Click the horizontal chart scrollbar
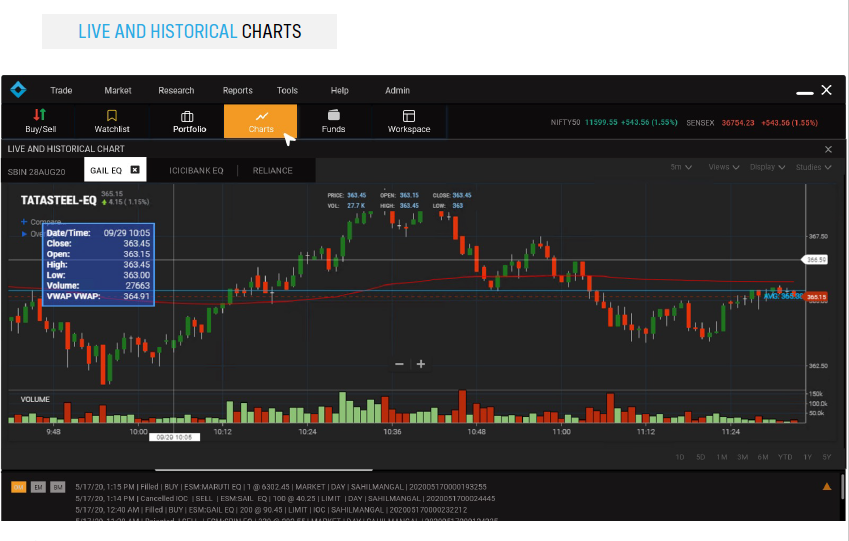849x541 pixels. pos(264,470)
